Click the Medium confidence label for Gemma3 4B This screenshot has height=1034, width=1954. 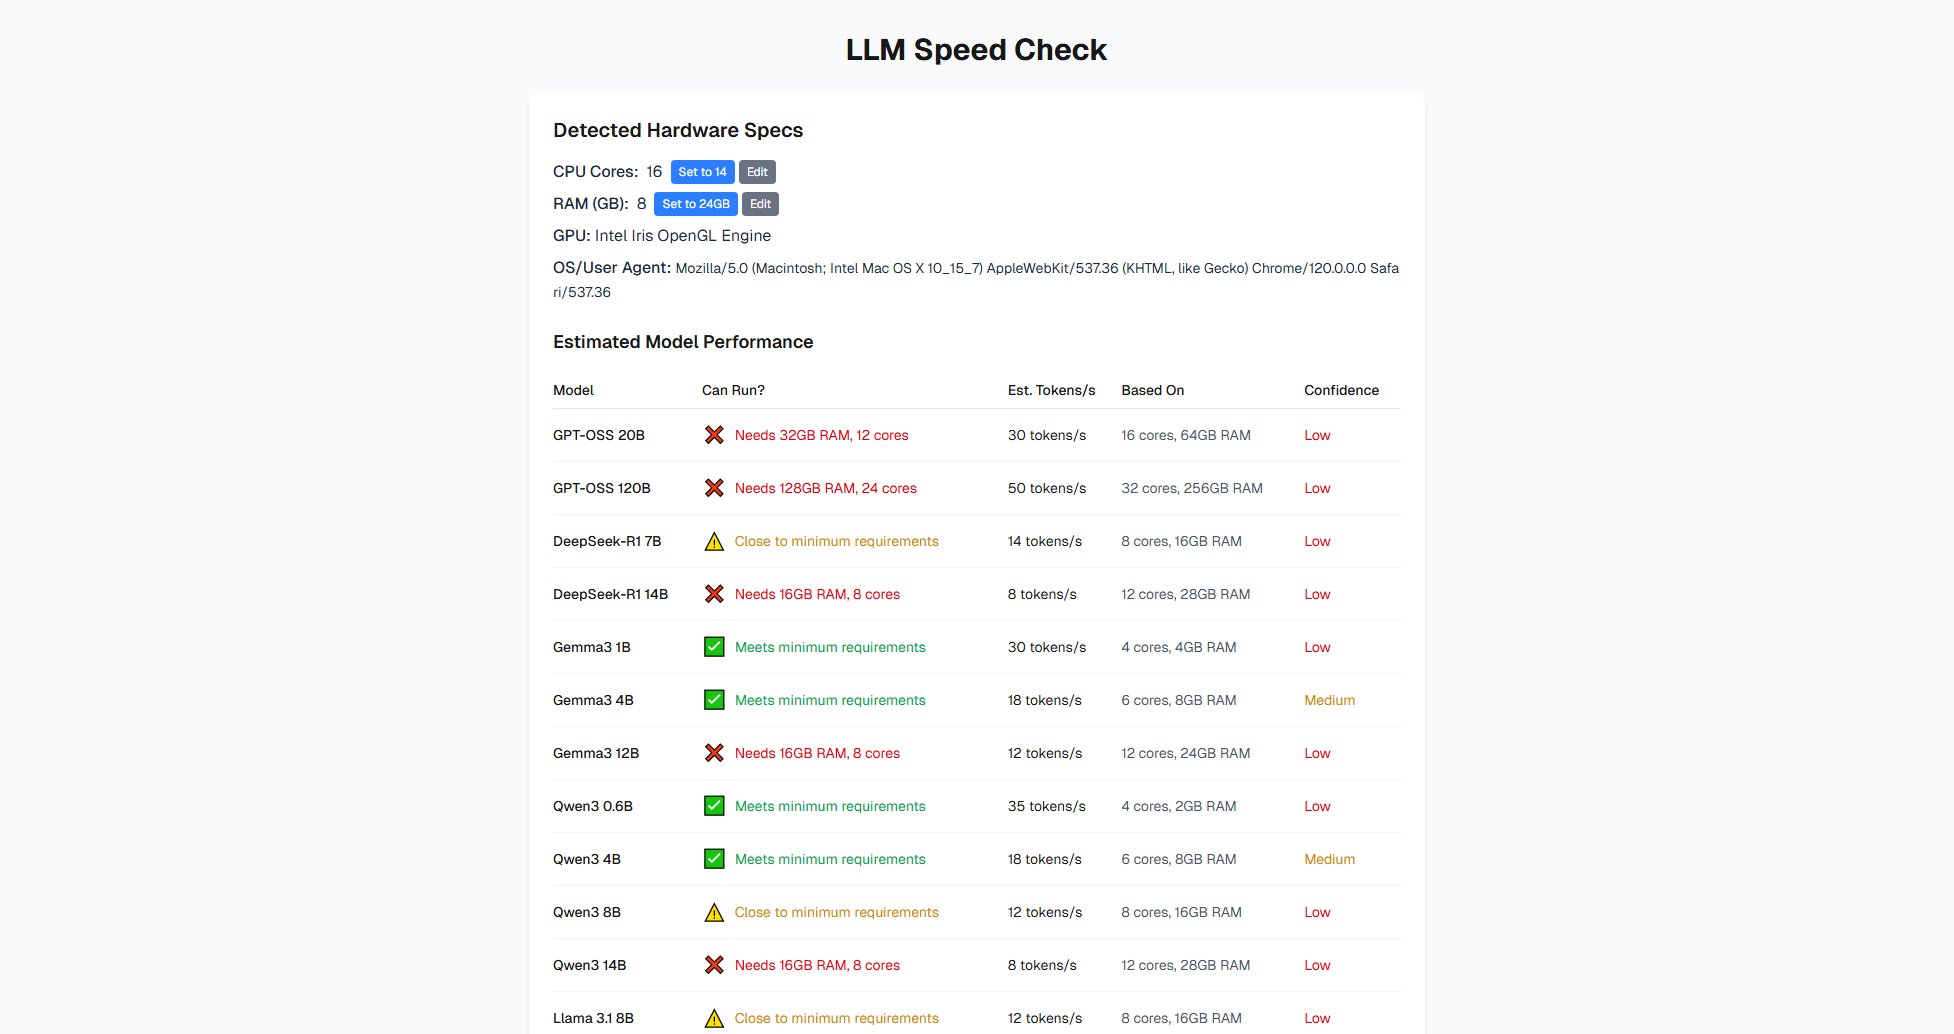1329,700
